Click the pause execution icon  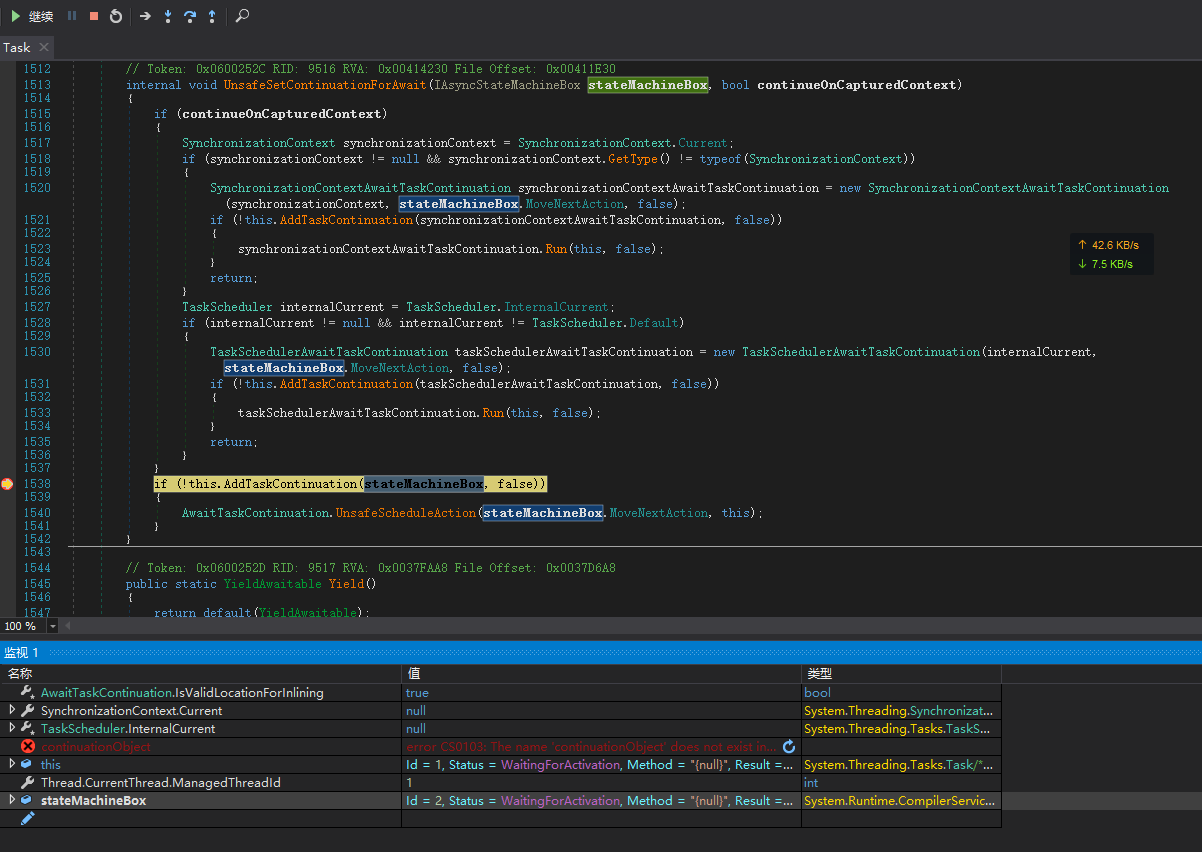pos(71,16)
